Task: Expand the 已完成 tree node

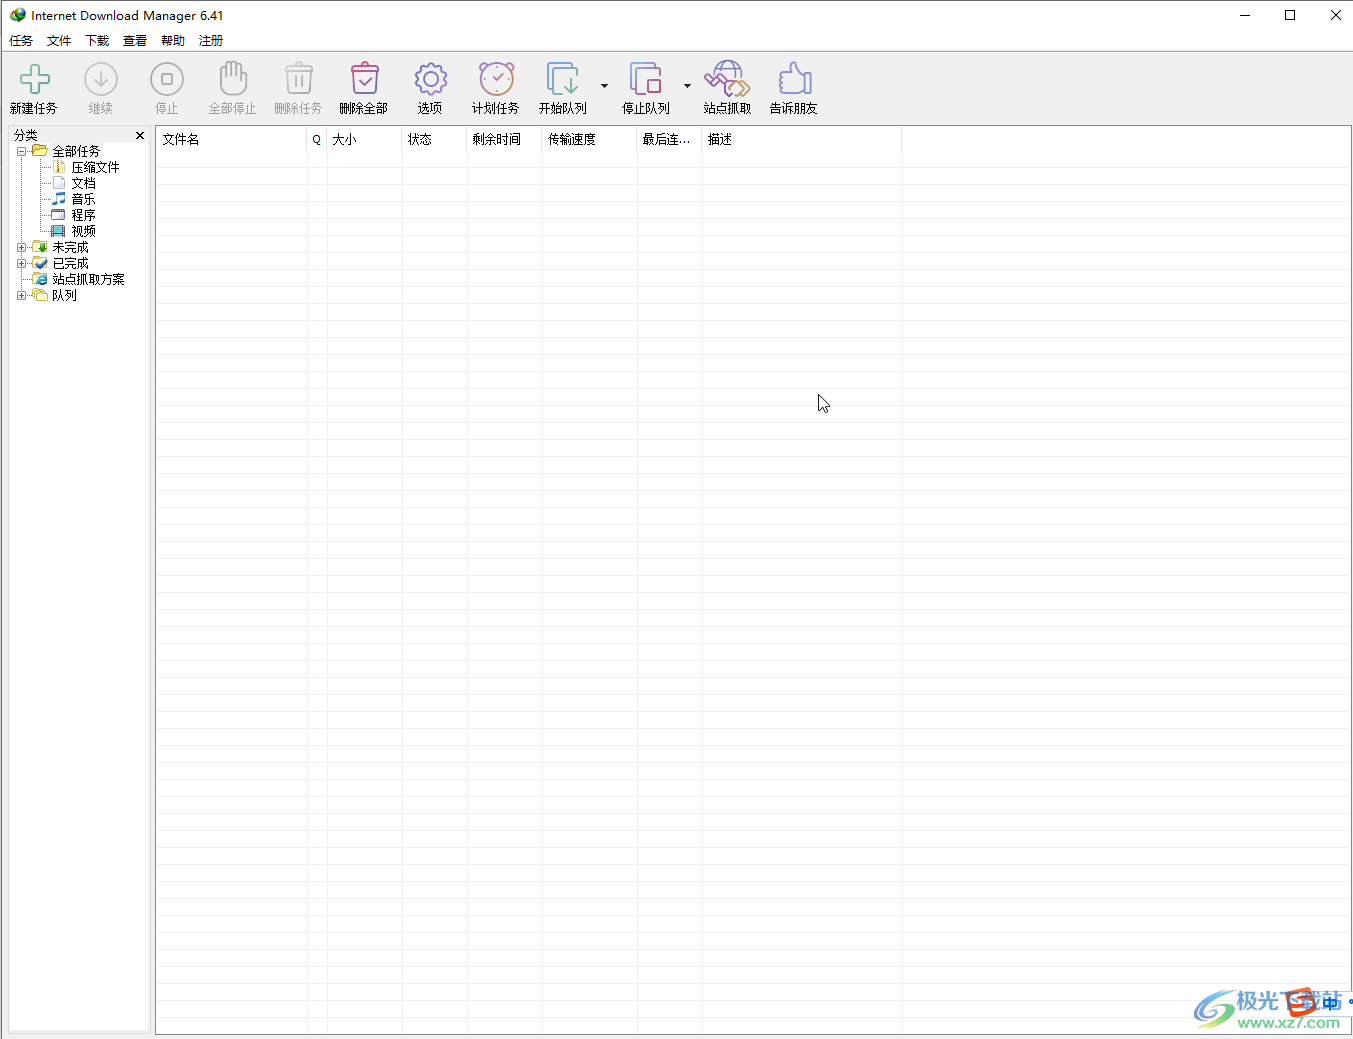Action: click(22, 263)
